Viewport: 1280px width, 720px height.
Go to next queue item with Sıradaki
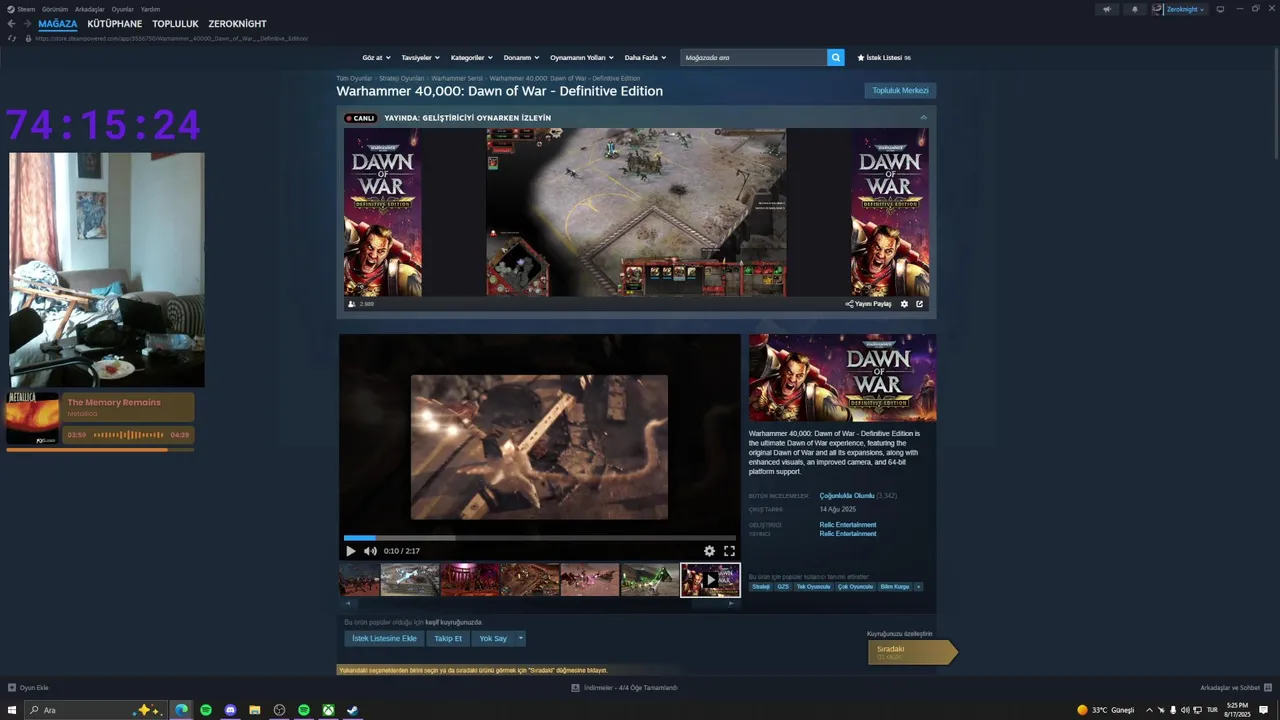point(912,652)
